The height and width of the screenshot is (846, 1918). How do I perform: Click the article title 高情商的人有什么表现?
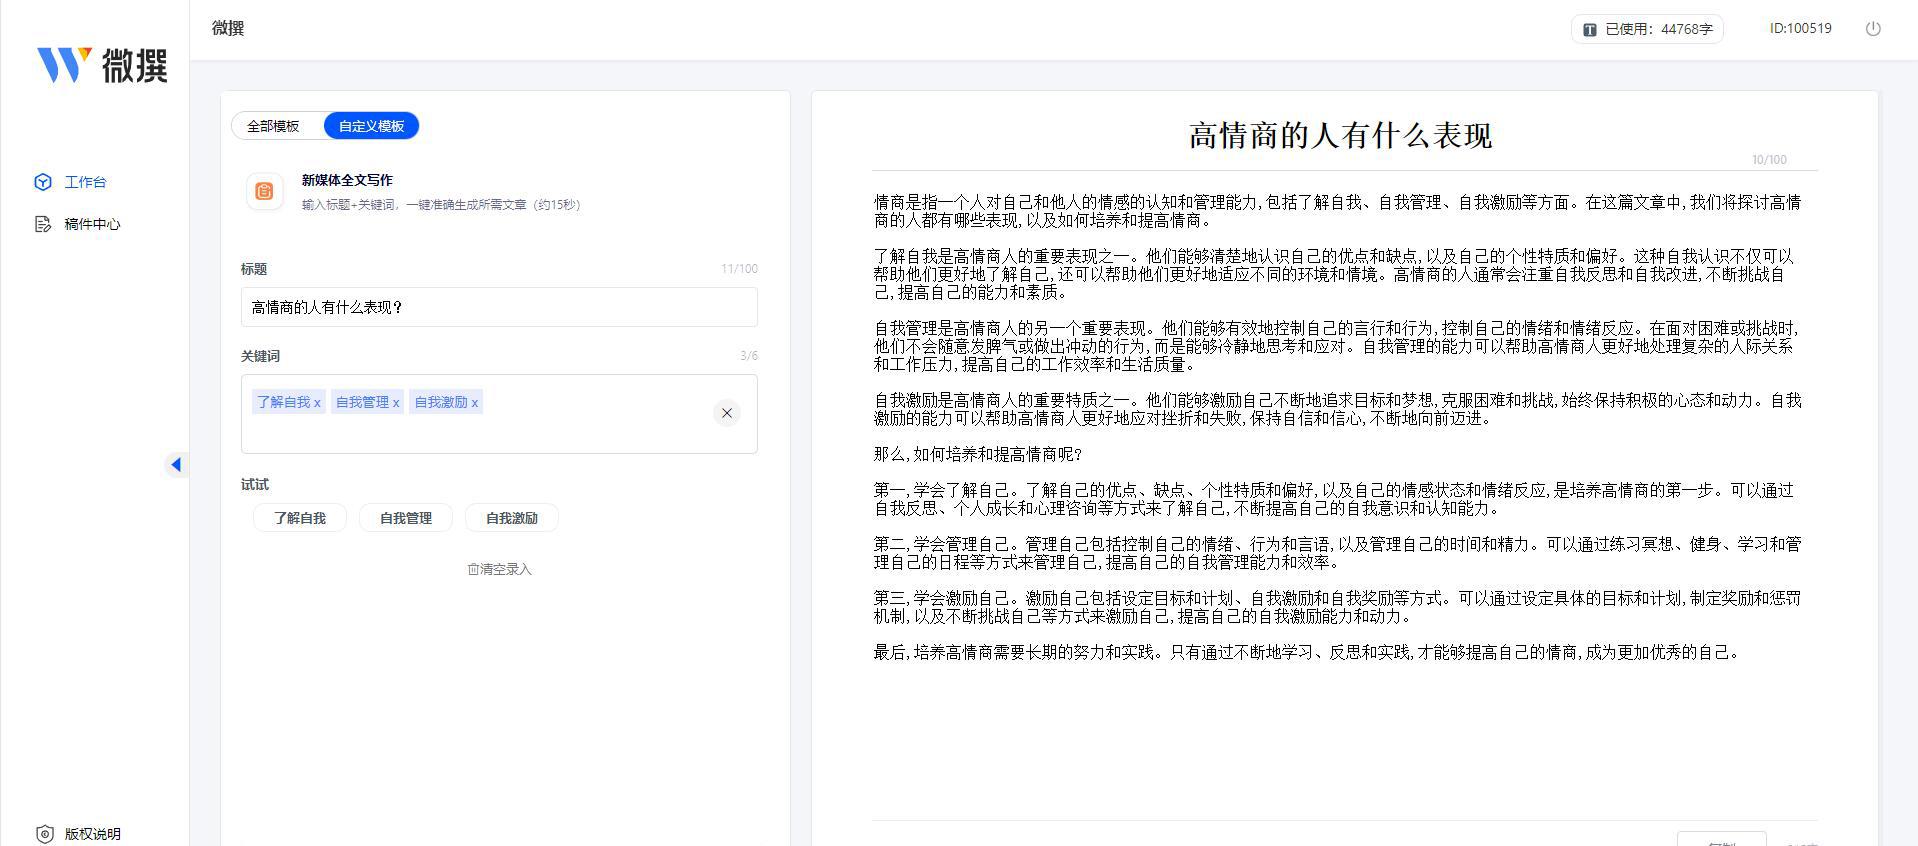pos(1340,136)
